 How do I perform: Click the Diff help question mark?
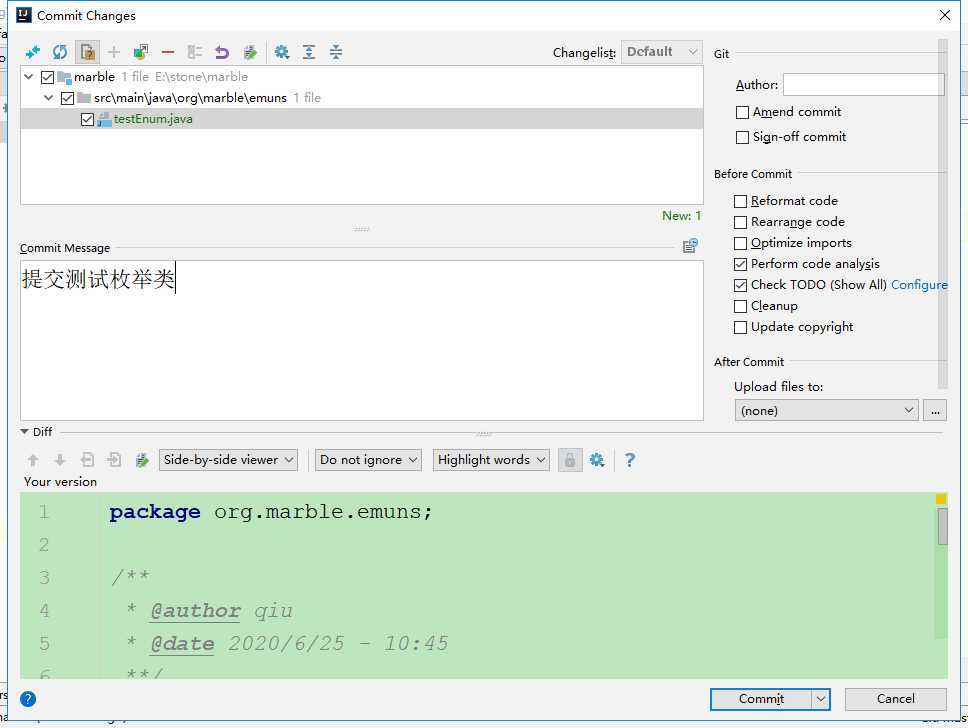point(629,460)
